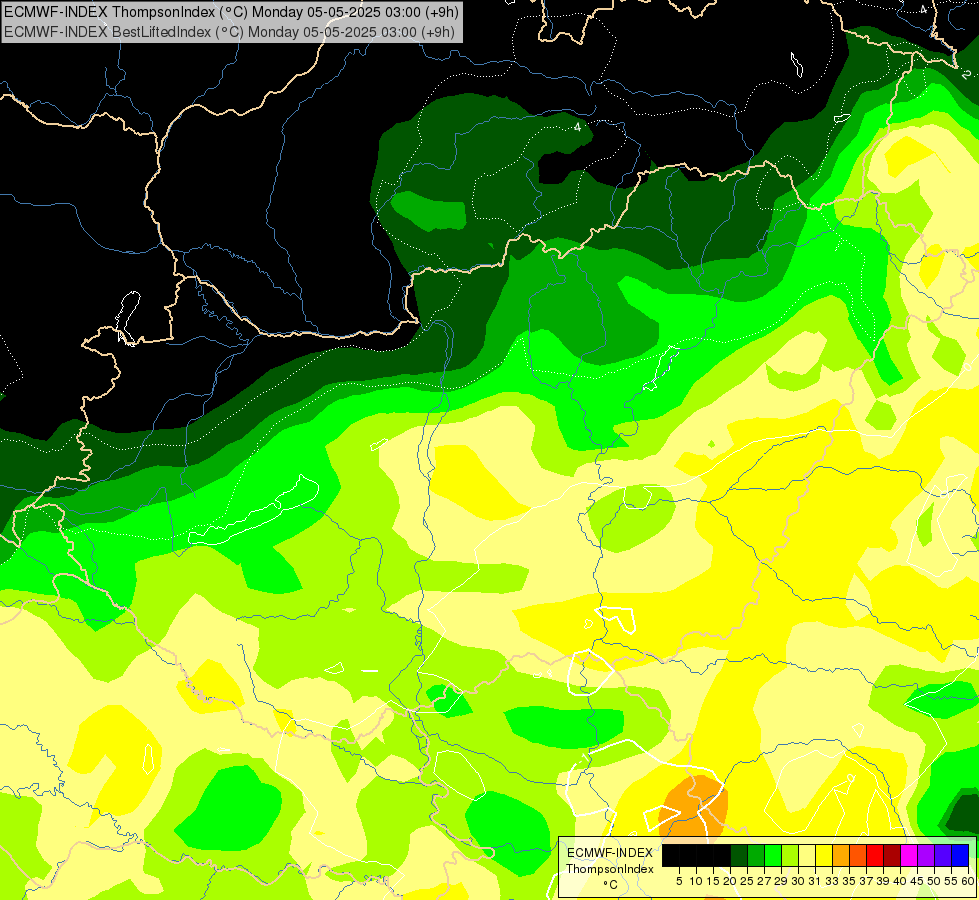Select the bright green legend swatch for 27-29
The width and height of the screenshot is (979, 900).
click(x=773, y=855)
